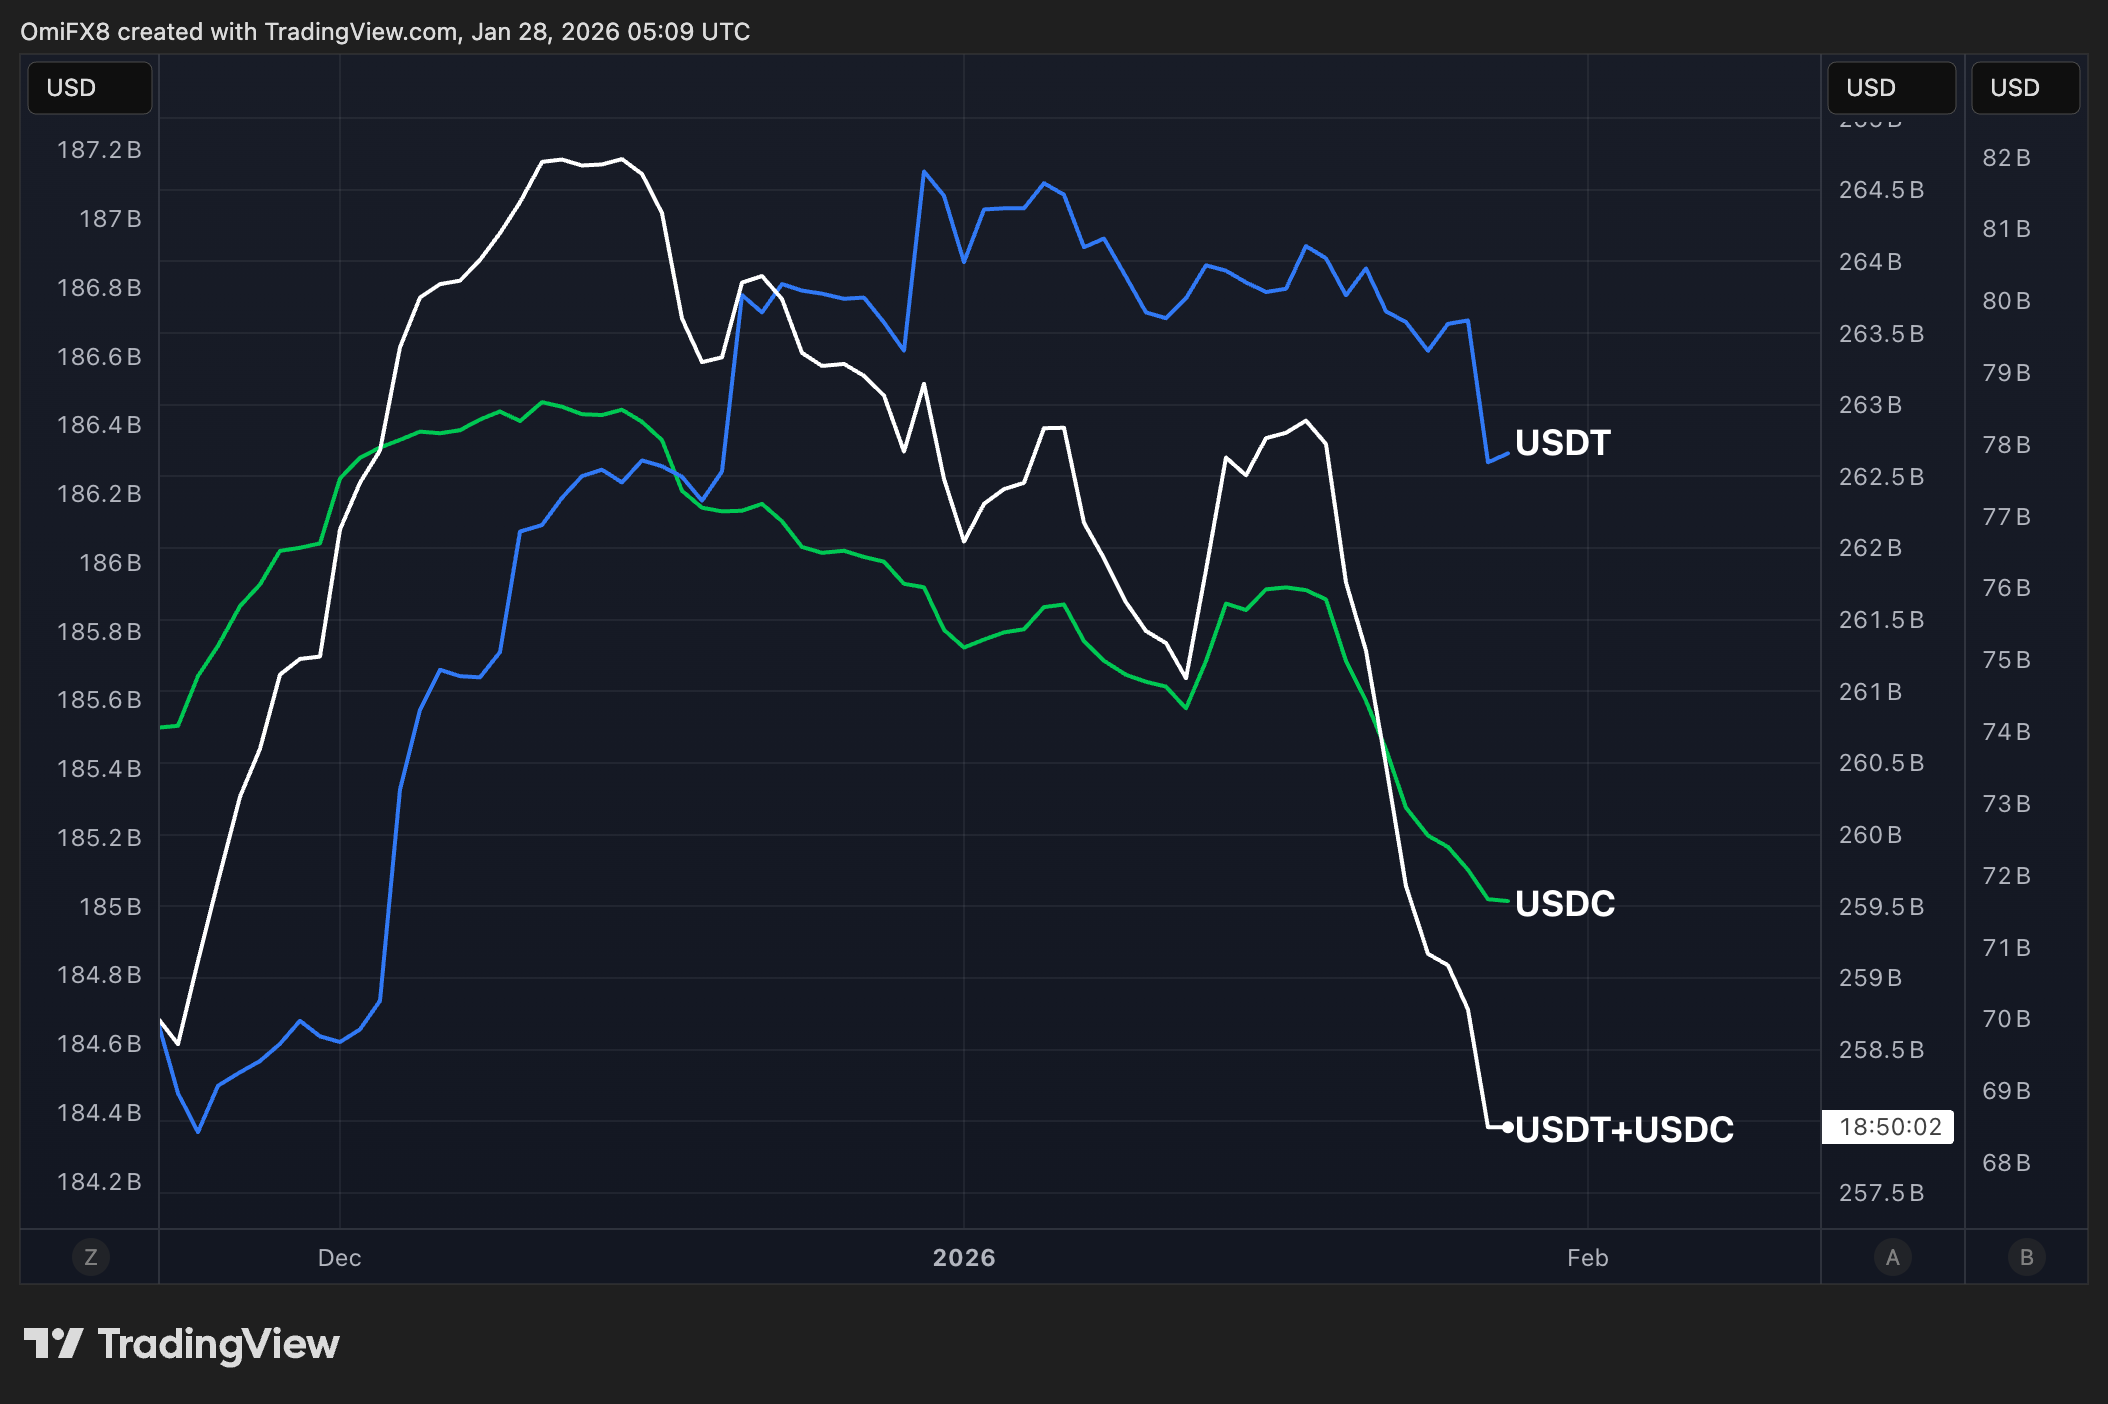Click the B scale badge icon
Viewport: 2108px width, 1404px height.
[x=2027, y=1257]
